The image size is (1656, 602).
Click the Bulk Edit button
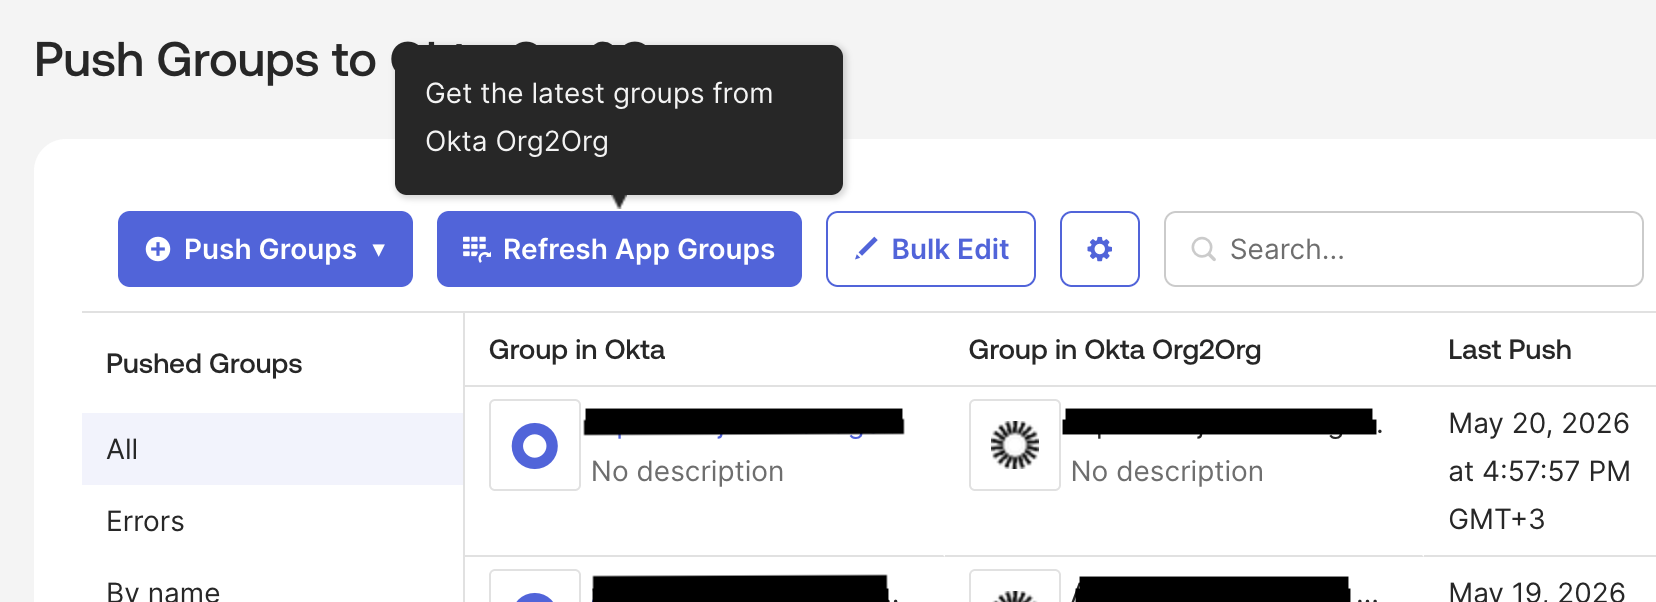point(930,249)
